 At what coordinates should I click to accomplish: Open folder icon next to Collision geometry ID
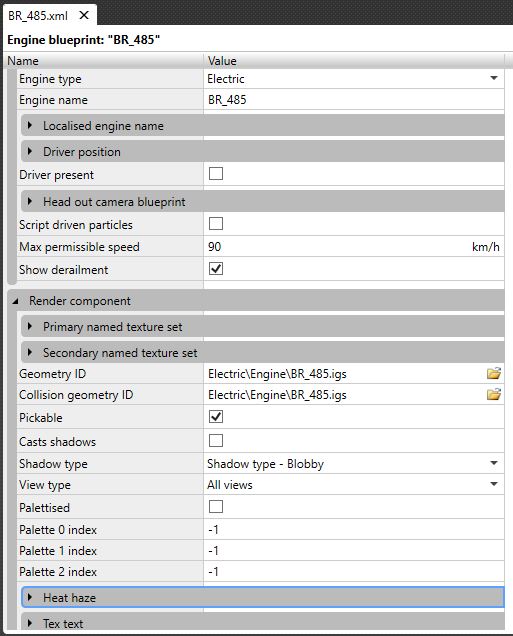494,394
